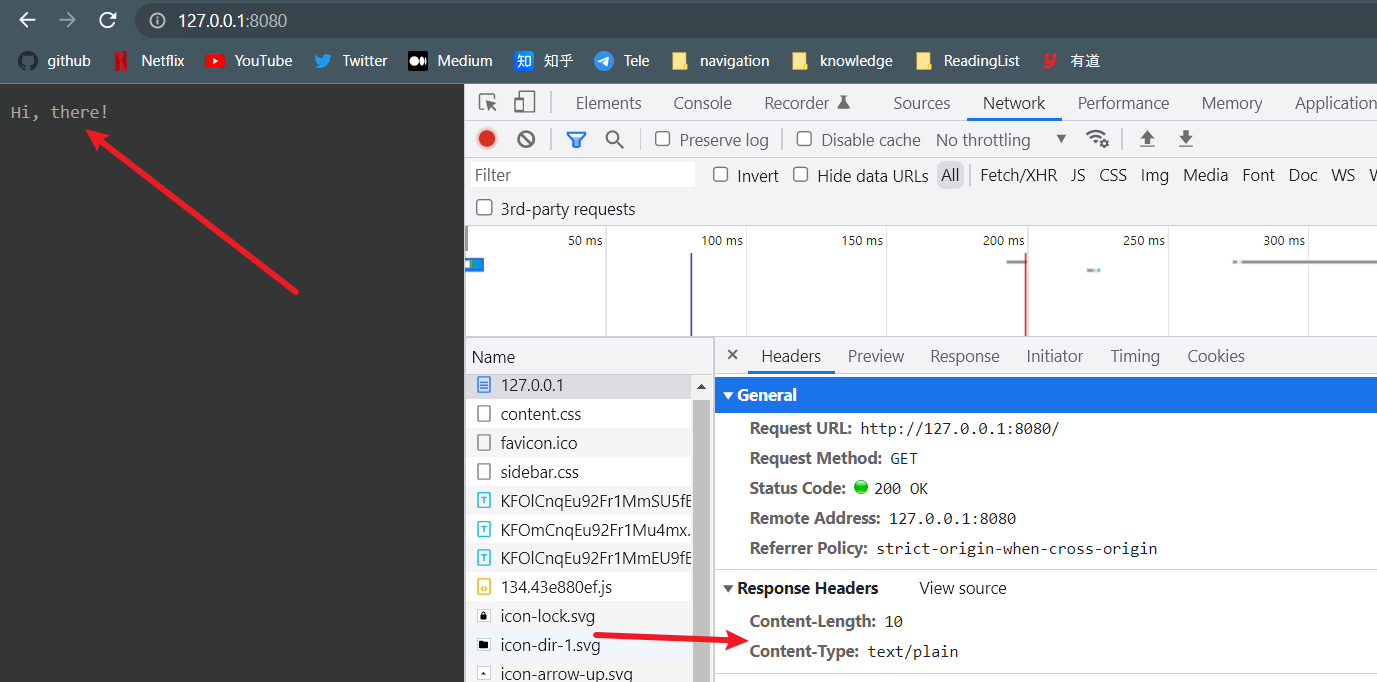The width and height of the screenshot is (1377, 682).
Task: Show the request Response tab
Action: pyautogui.click(x=965, y=356)
